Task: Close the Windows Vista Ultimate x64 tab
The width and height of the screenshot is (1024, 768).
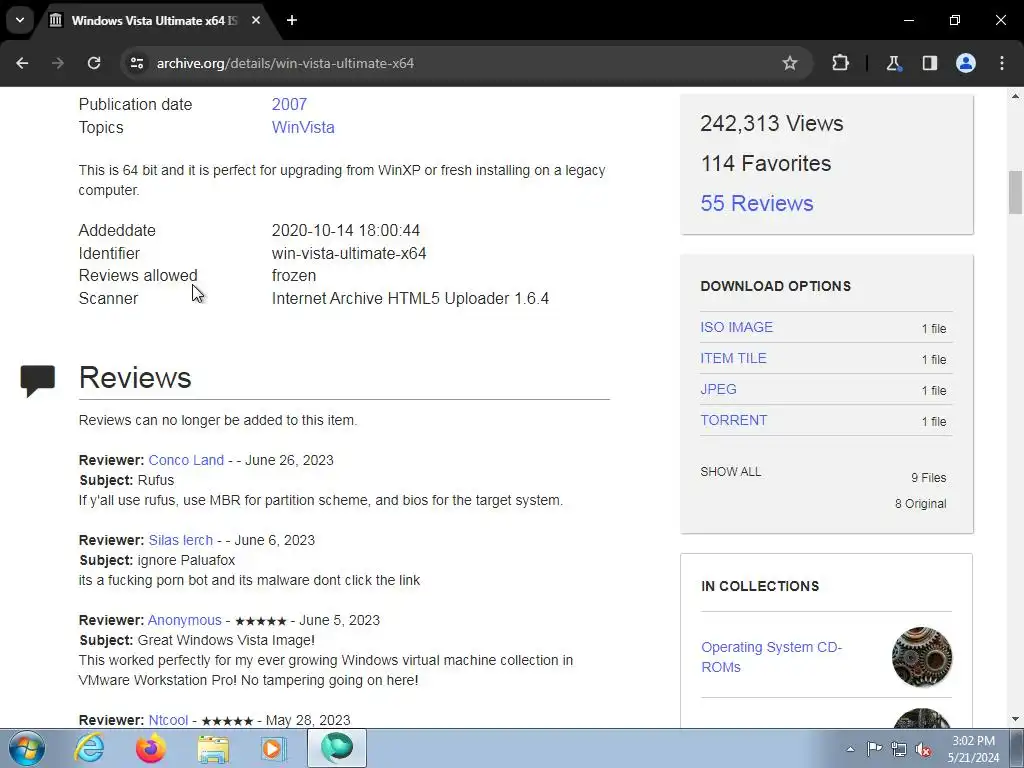Action: [256, 20]
